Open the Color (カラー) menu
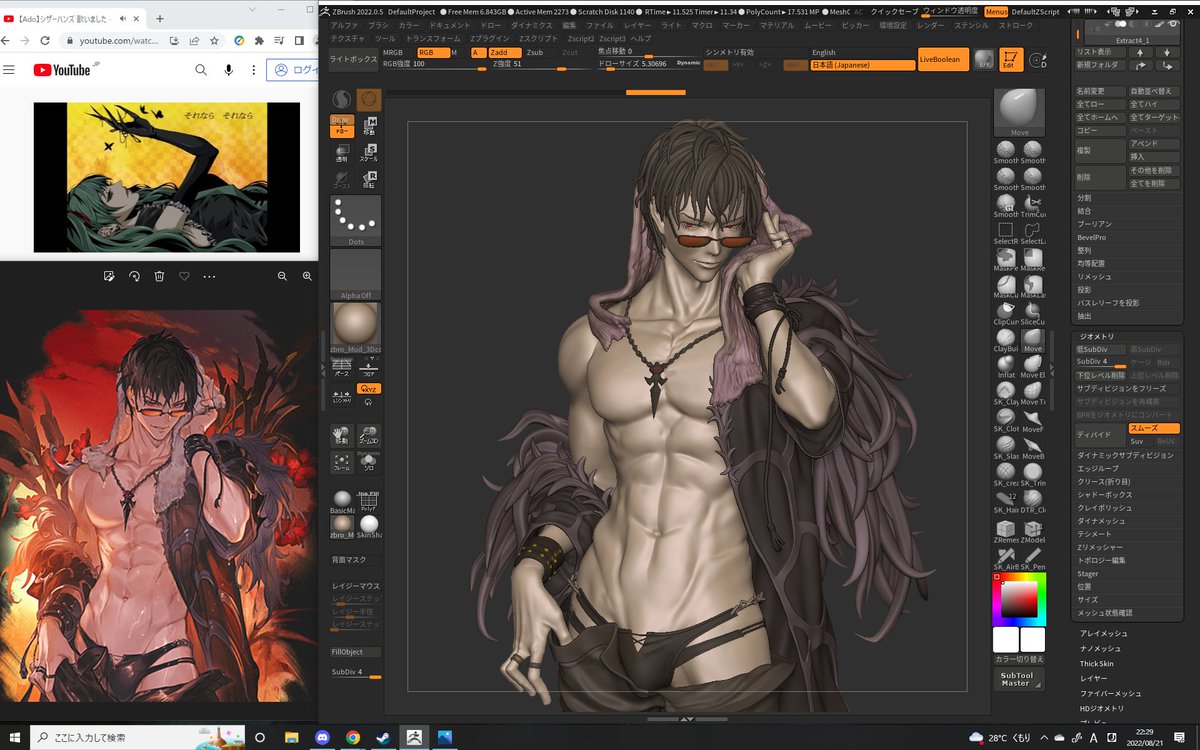 (x=409, y=24)
